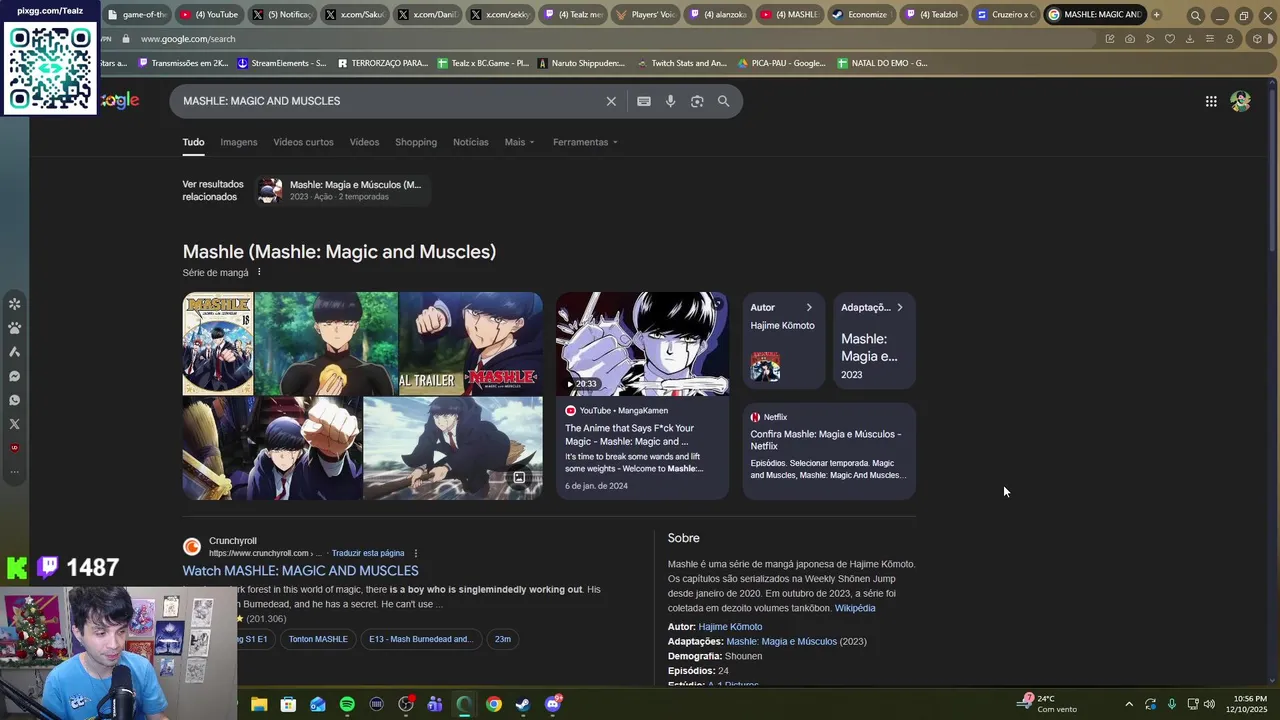Screen dimensions: 1280x720
Task: Open the Adaptação card chevron
Action: tap(899, 308)
